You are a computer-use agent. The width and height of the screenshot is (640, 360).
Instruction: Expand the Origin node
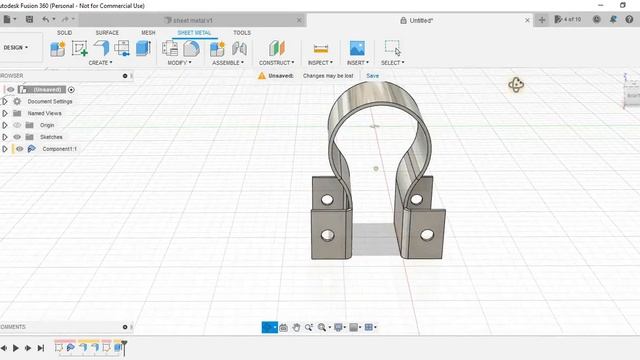coord(5,125)
